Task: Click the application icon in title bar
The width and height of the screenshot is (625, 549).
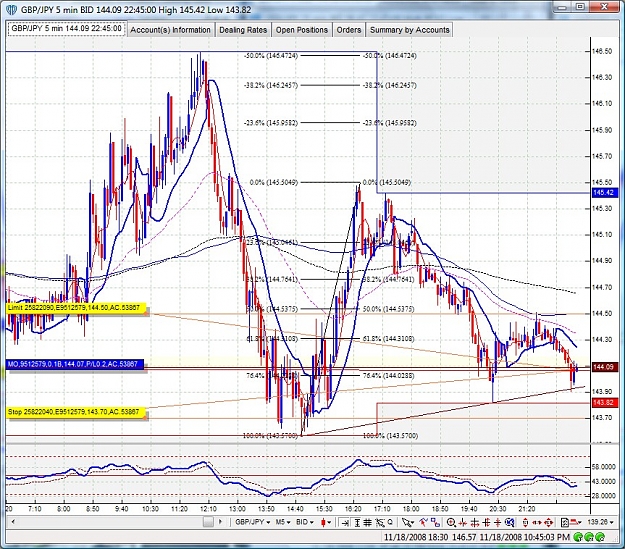Action: click(12, 10)
